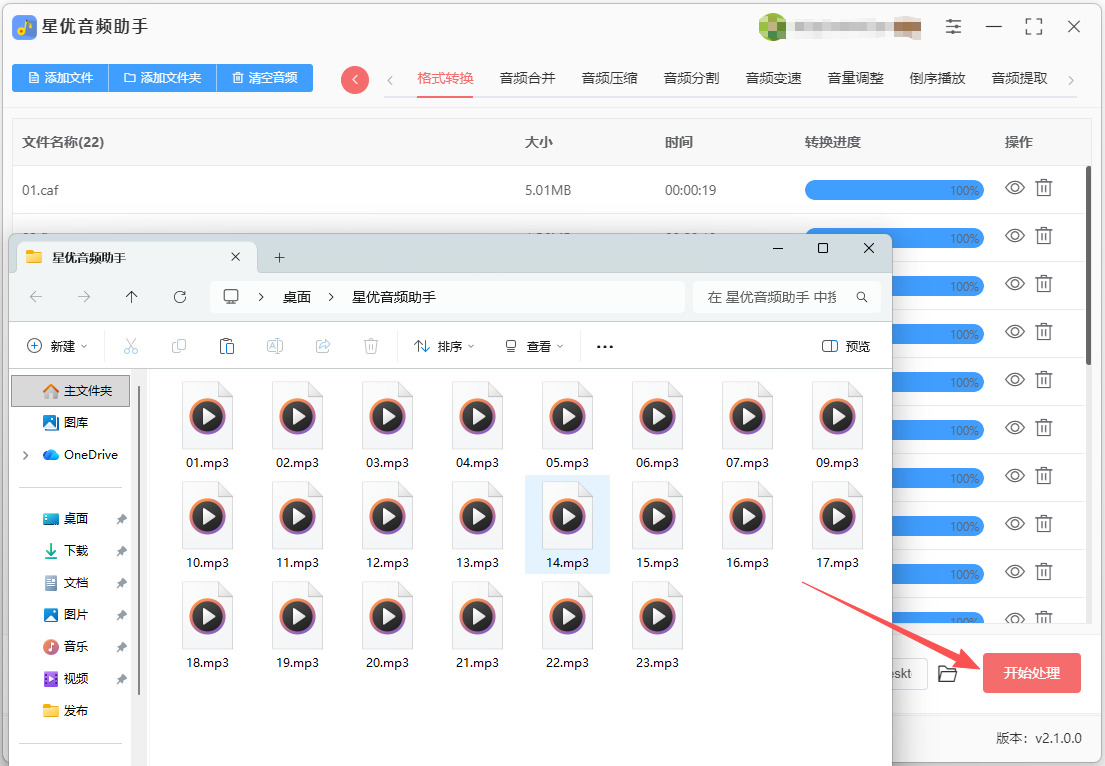Expand the chevron before 星优音频助手 in address bar
Viewport: 1105px width, 766px height.
click(x=331, y=297)
